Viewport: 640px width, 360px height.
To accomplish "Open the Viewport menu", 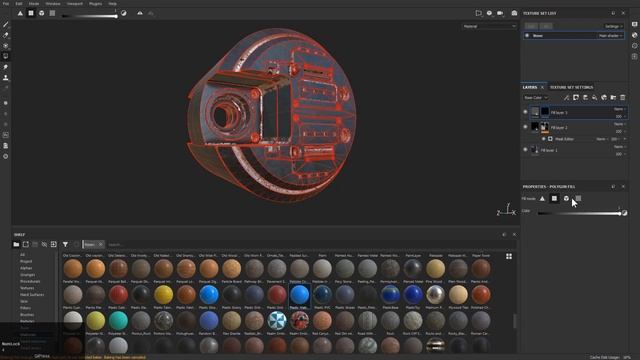I will (x=74, y=3).
